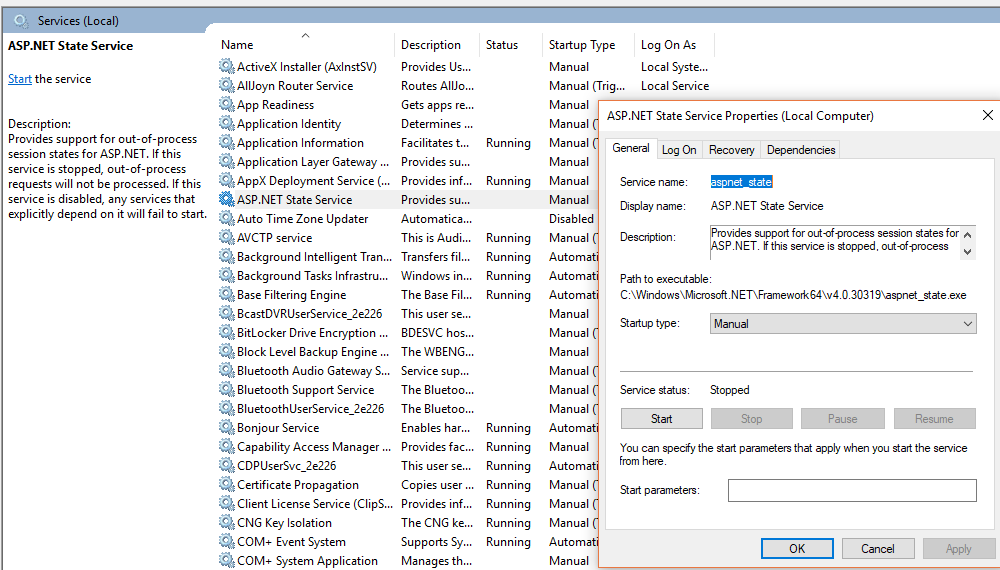Image resolution: width=1000 pixels, height=570 pixels.
Task: Confirm the dialog with OK
Action: [797, 549]
